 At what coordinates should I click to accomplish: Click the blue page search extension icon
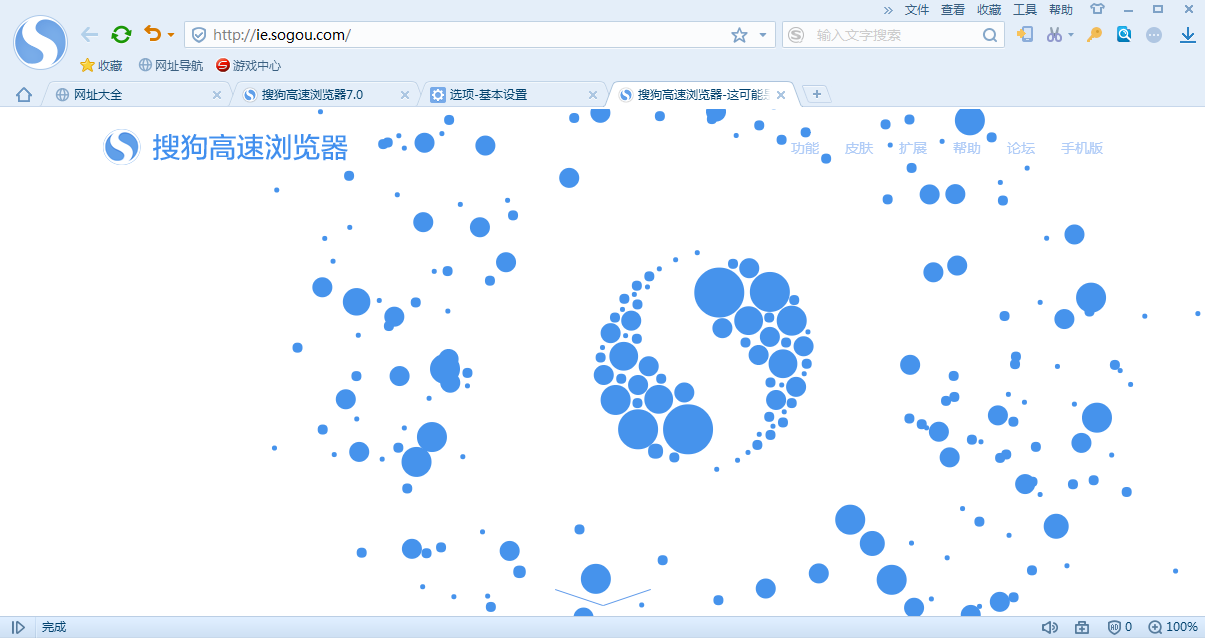(1124, 34)
